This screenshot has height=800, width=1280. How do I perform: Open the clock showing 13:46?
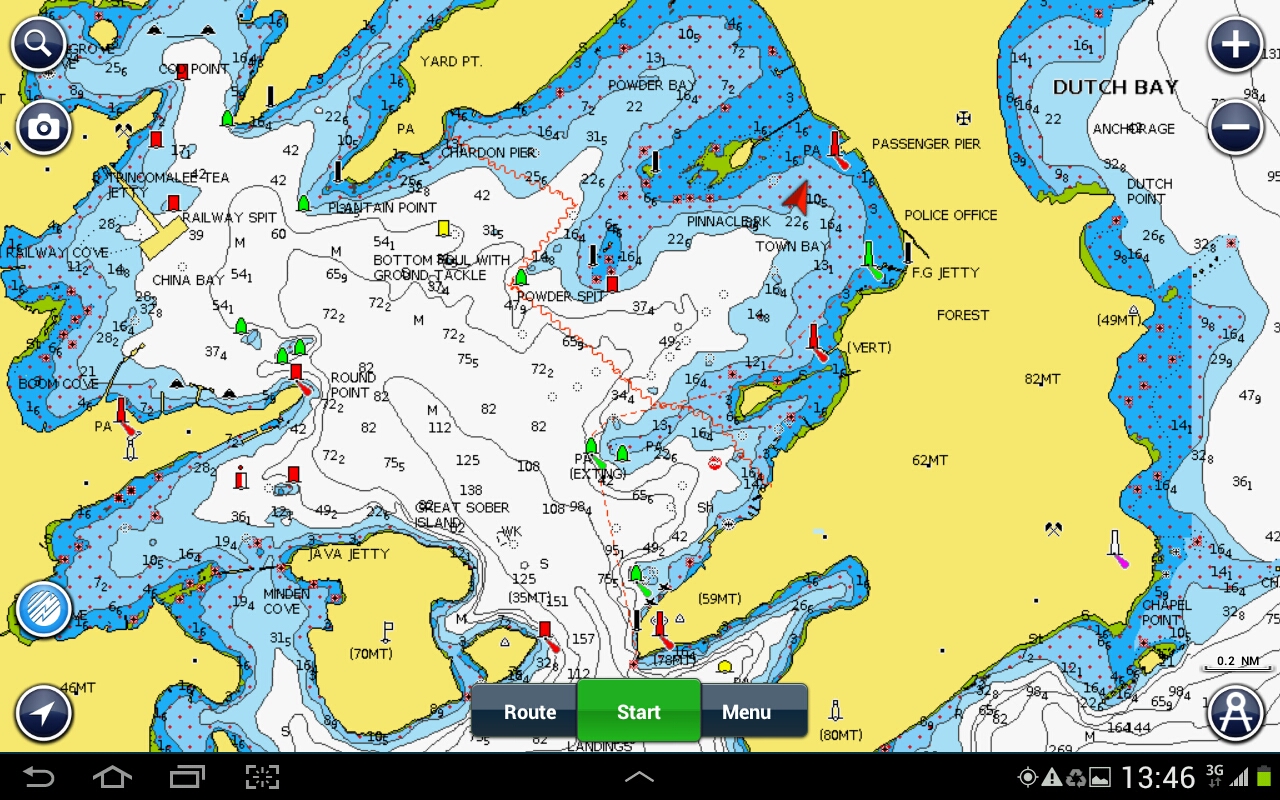(1158, 777)
